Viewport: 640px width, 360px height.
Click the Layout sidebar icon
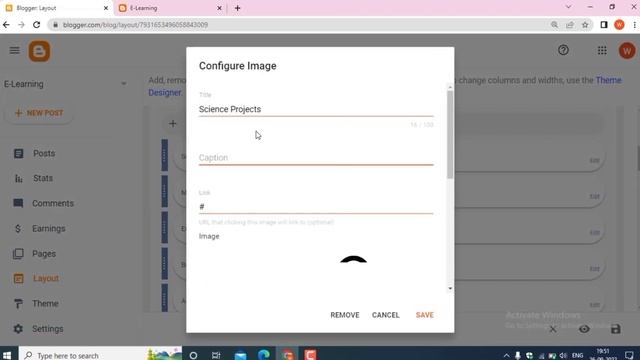18,278
